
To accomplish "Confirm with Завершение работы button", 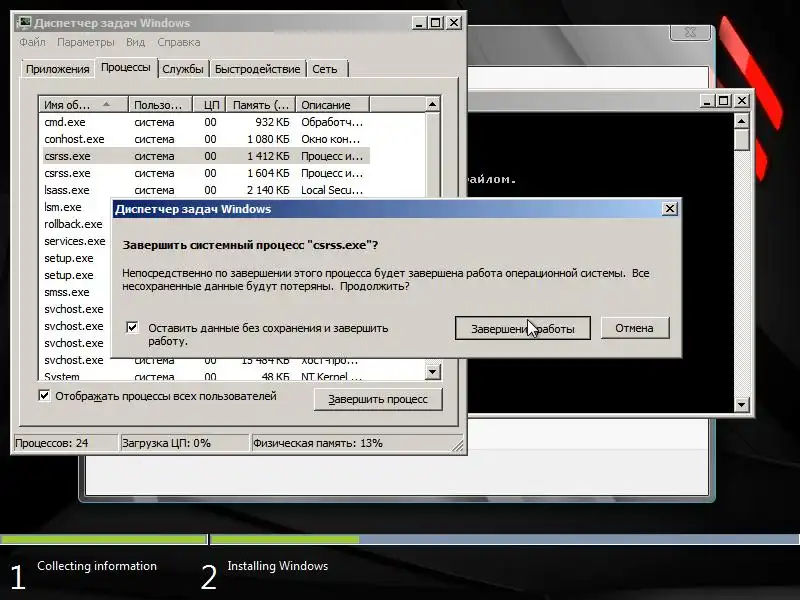I will (x=522, y=328).
